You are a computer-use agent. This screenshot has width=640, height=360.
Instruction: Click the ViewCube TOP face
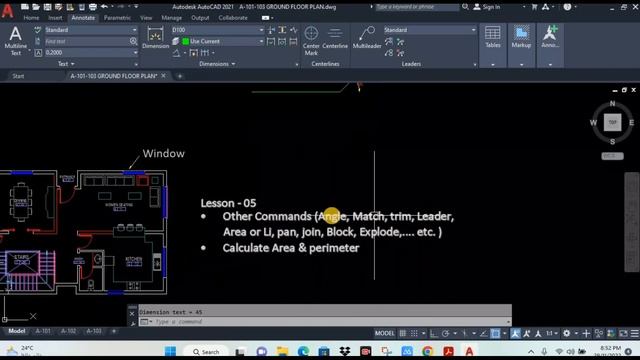pos(612,122)
